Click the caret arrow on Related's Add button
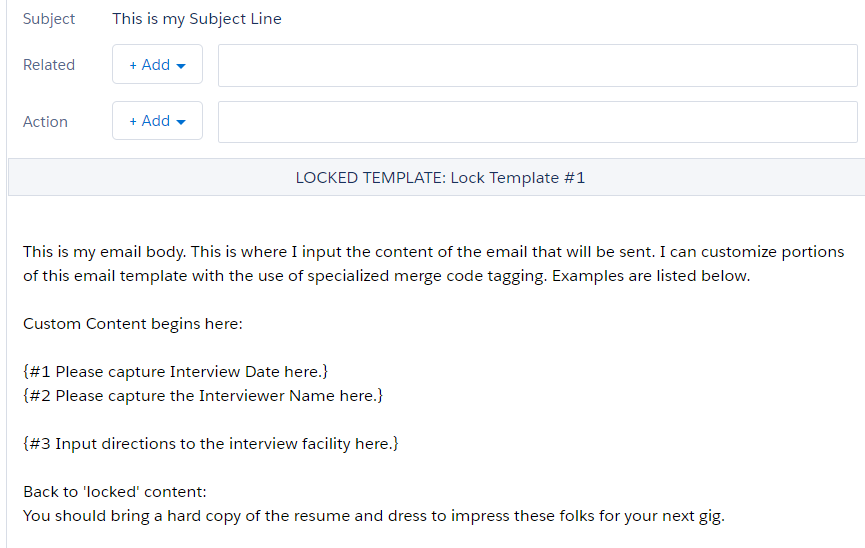 (181, 66)
